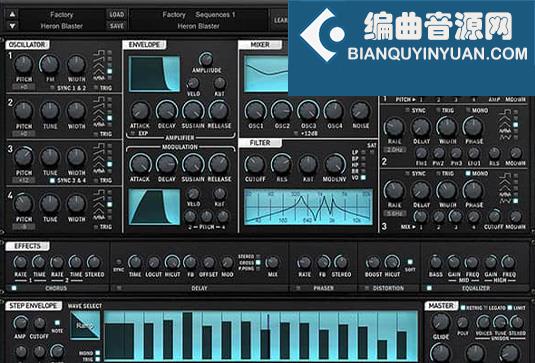Viewport: 535px width, 363px height.
Task: Select P.PONG delay mode
Action: click(x=258, y=269)
